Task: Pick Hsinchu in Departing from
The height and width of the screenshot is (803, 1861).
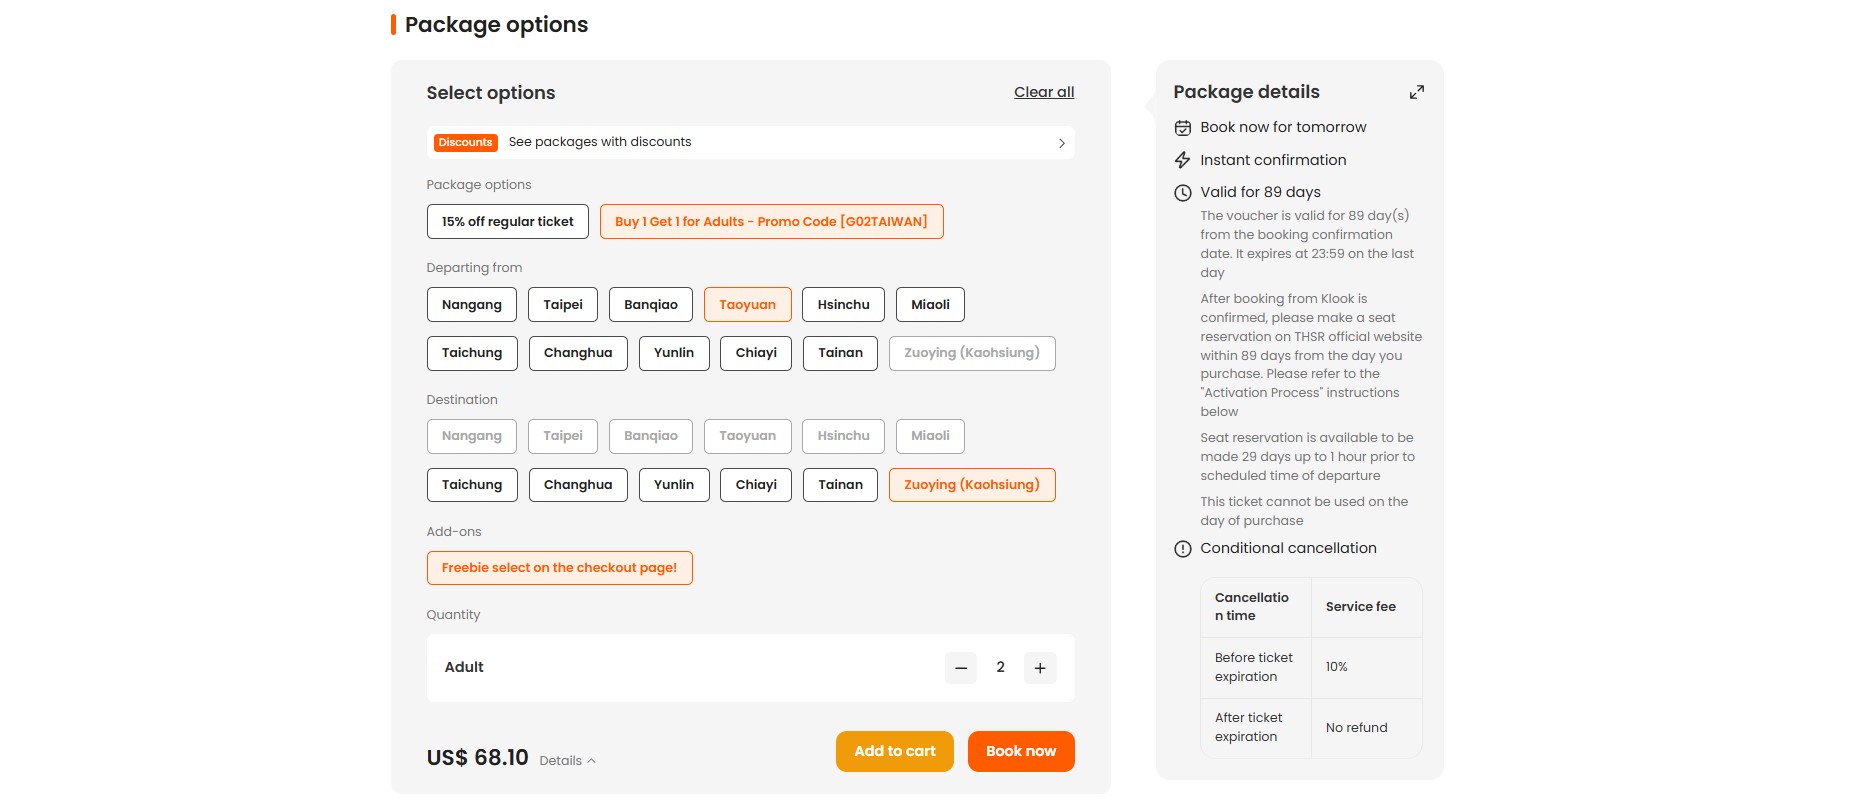Action: point(842,305)
